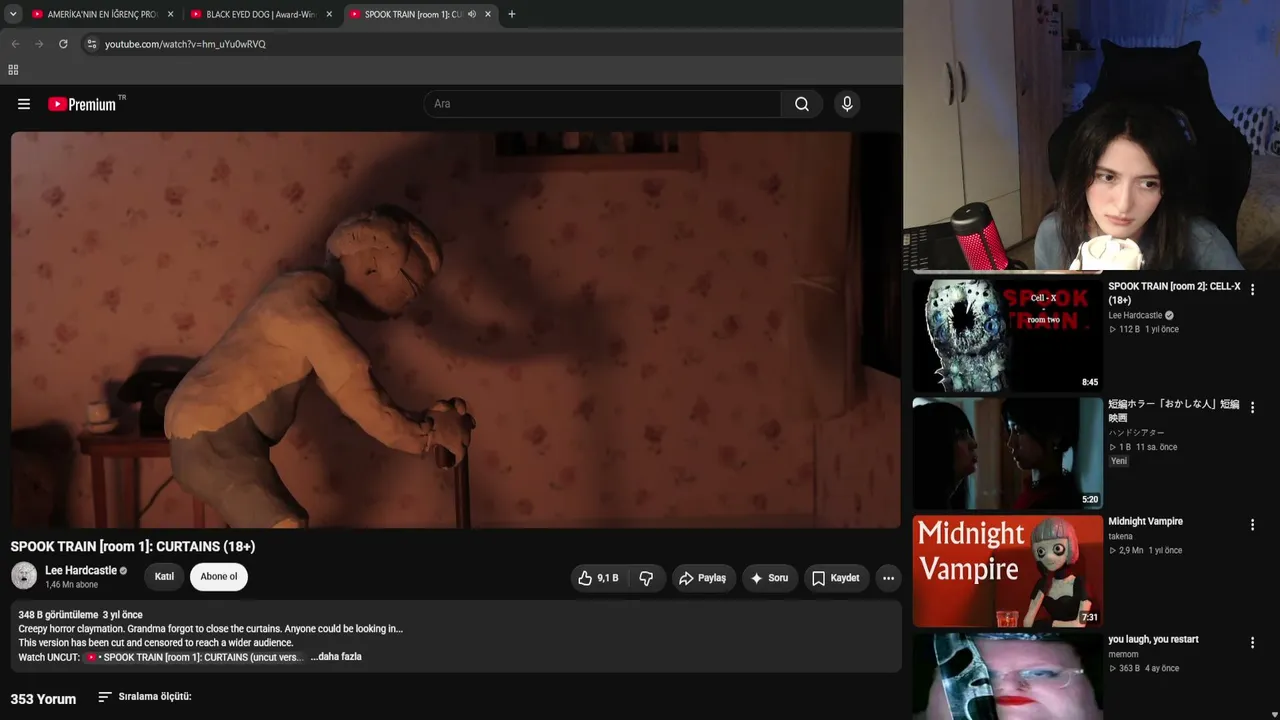Dislike the video with thumbs down
Viewport: 1280px width, 720px height.
point(646,578)
